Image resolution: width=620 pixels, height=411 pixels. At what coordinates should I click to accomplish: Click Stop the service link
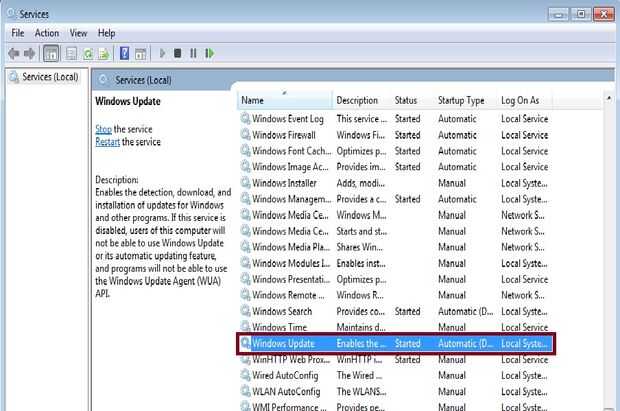coord(104,129)
